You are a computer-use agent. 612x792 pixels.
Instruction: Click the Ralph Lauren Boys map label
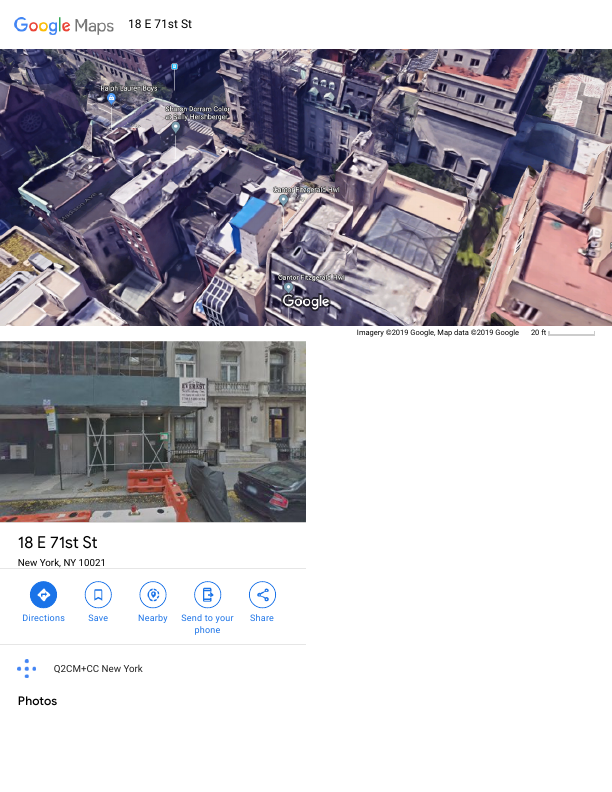(x=129, y=88)
